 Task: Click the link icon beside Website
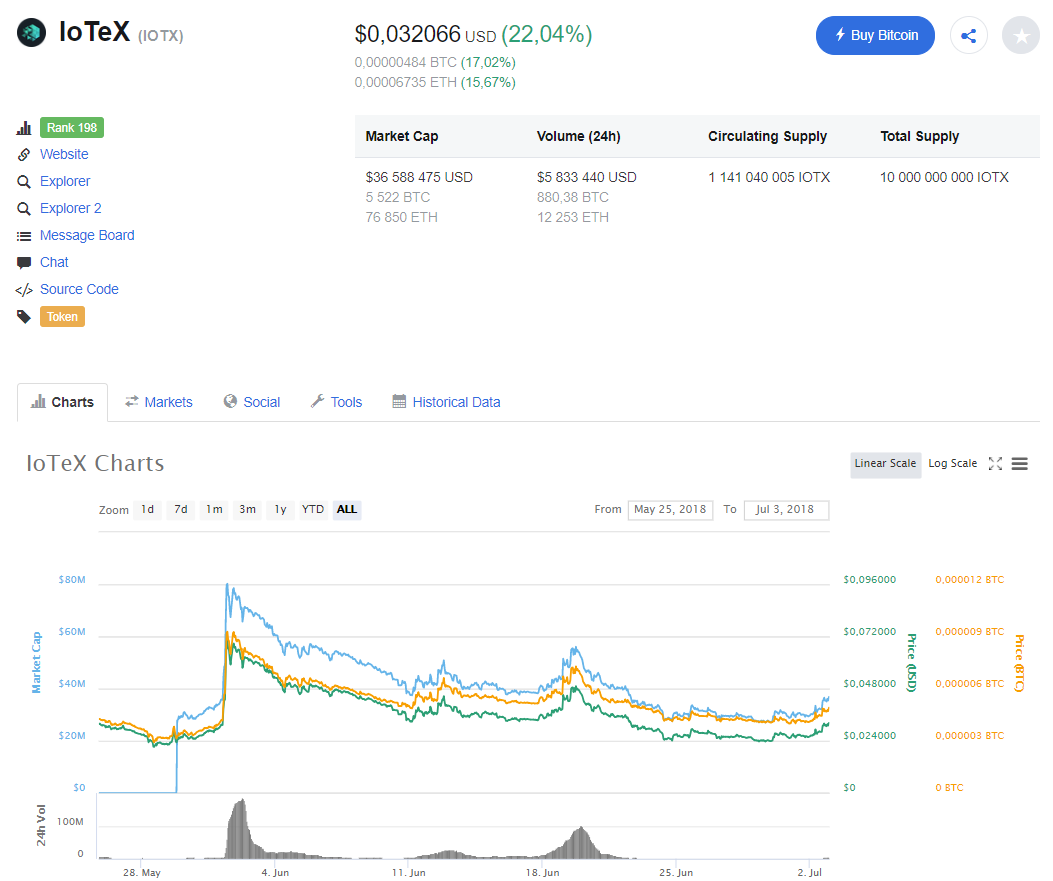(24, 154)
